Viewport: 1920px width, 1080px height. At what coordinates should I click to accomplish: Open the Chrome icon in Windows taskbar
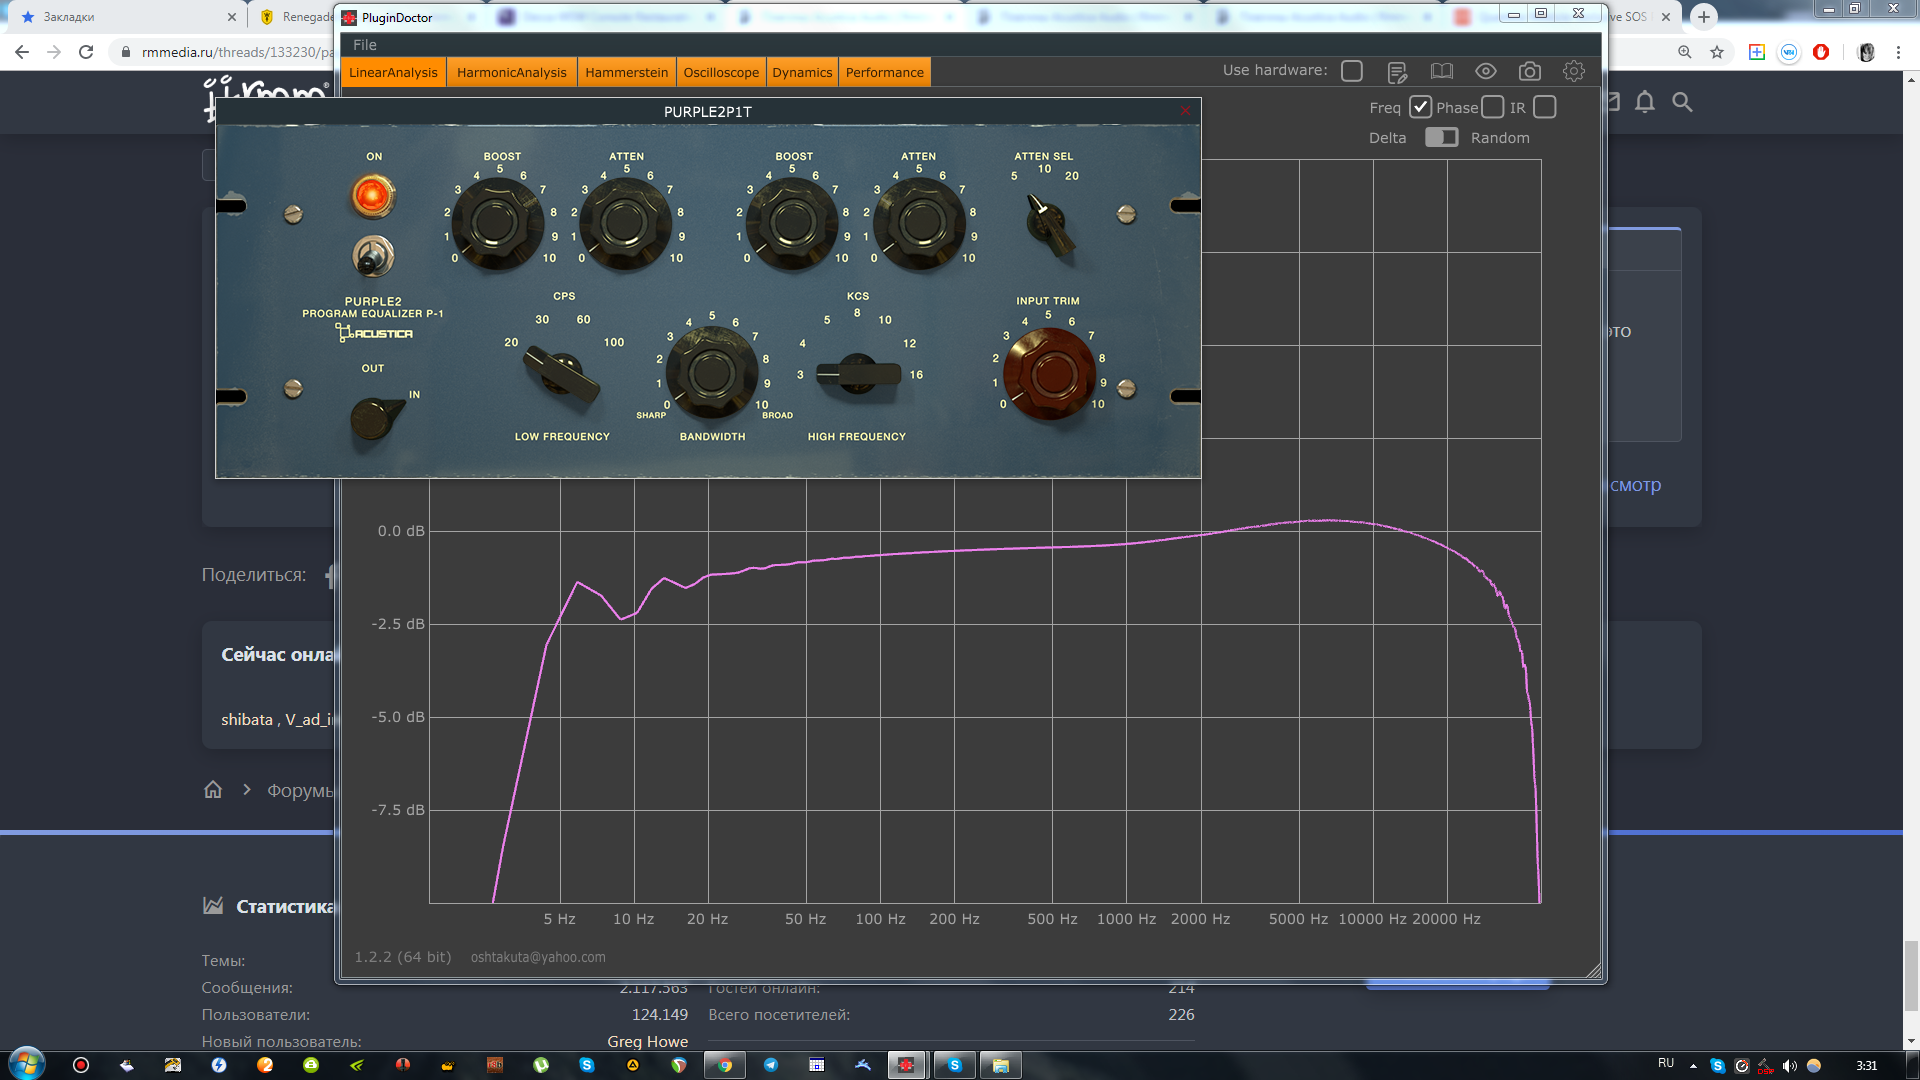coord(725,1065)
